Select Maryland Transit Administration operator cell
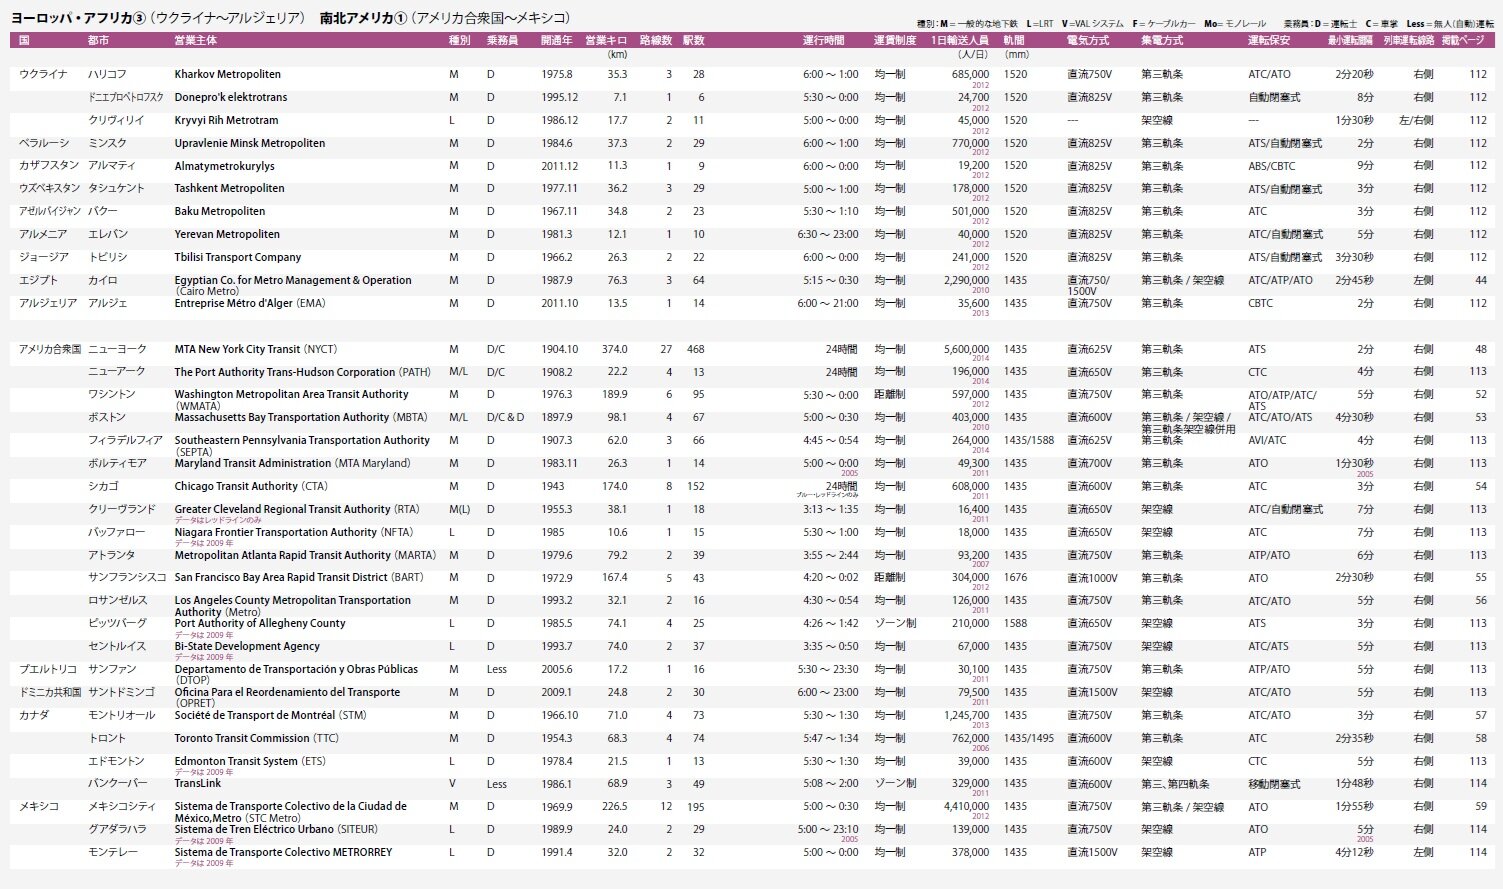This screenshot has width=1503, height=889. 292,463
